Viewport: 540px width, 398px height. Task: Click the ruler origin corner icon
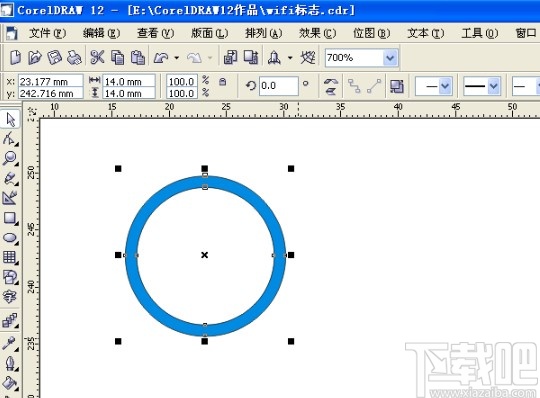click(32, 111)
